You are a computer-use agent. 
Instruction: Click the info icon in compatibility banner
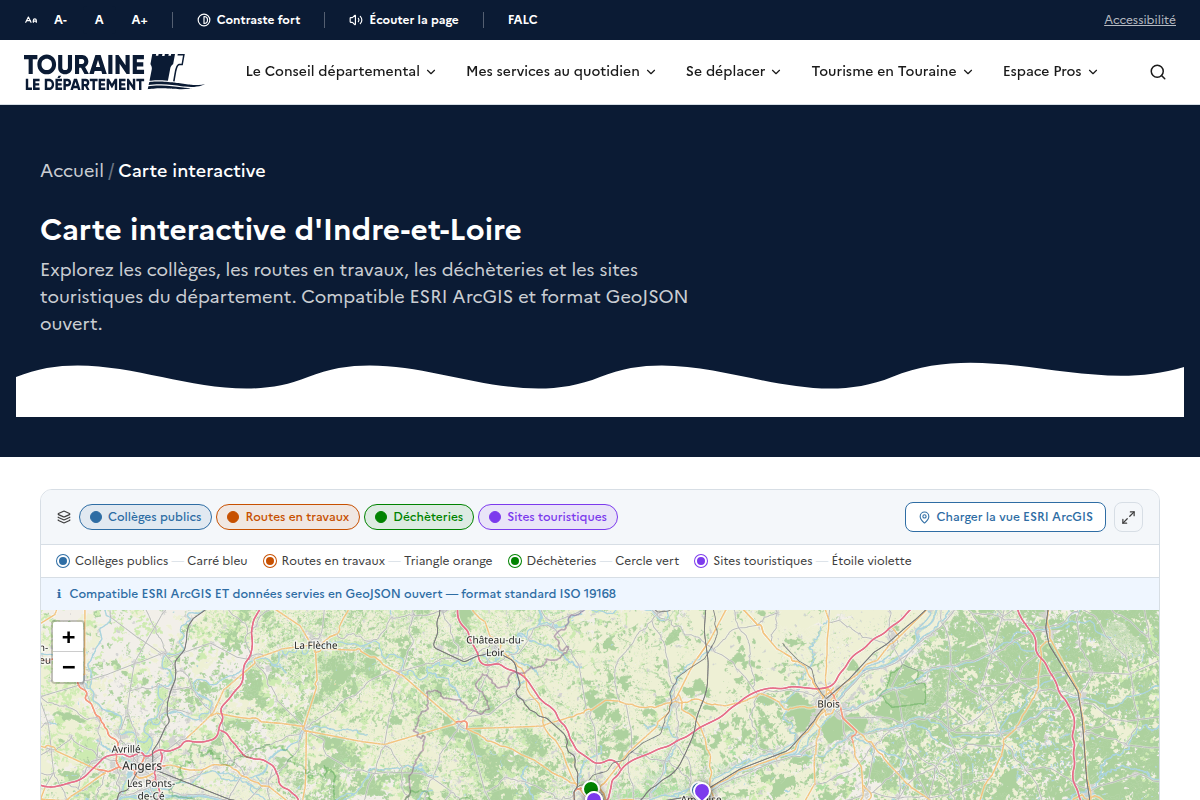coord(59,594)
